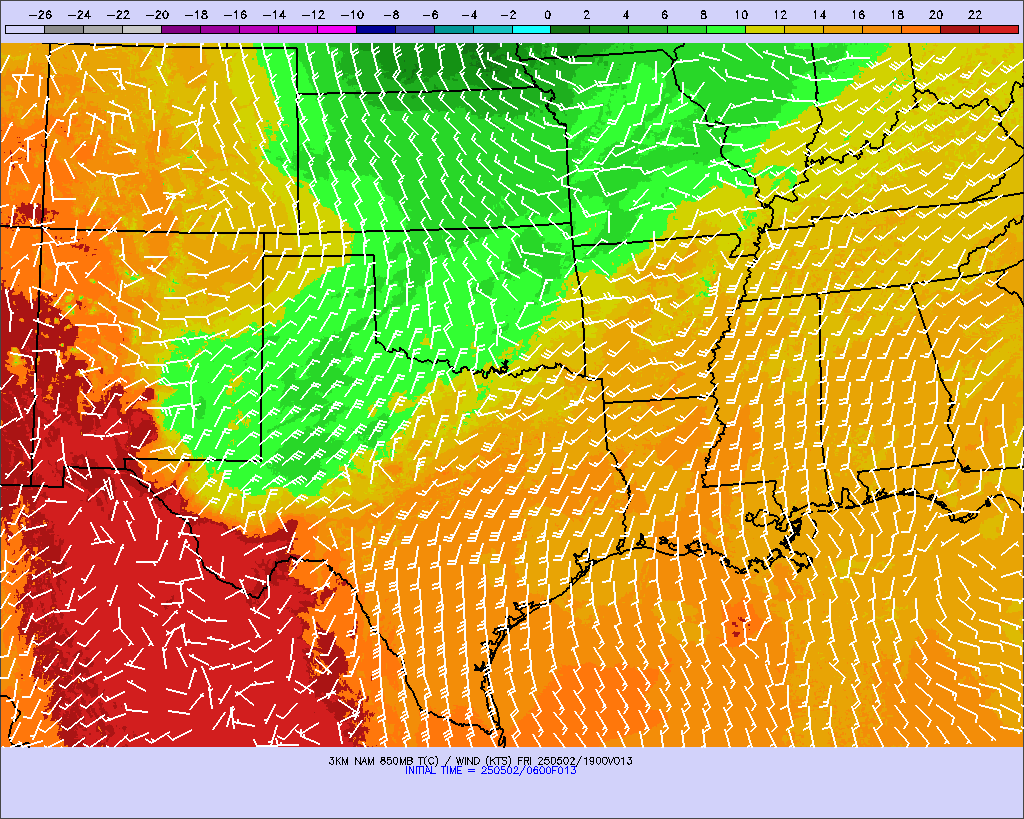
Task: Pick the dark purple swatch between -20 and -18
Action: tap(180, 29)
